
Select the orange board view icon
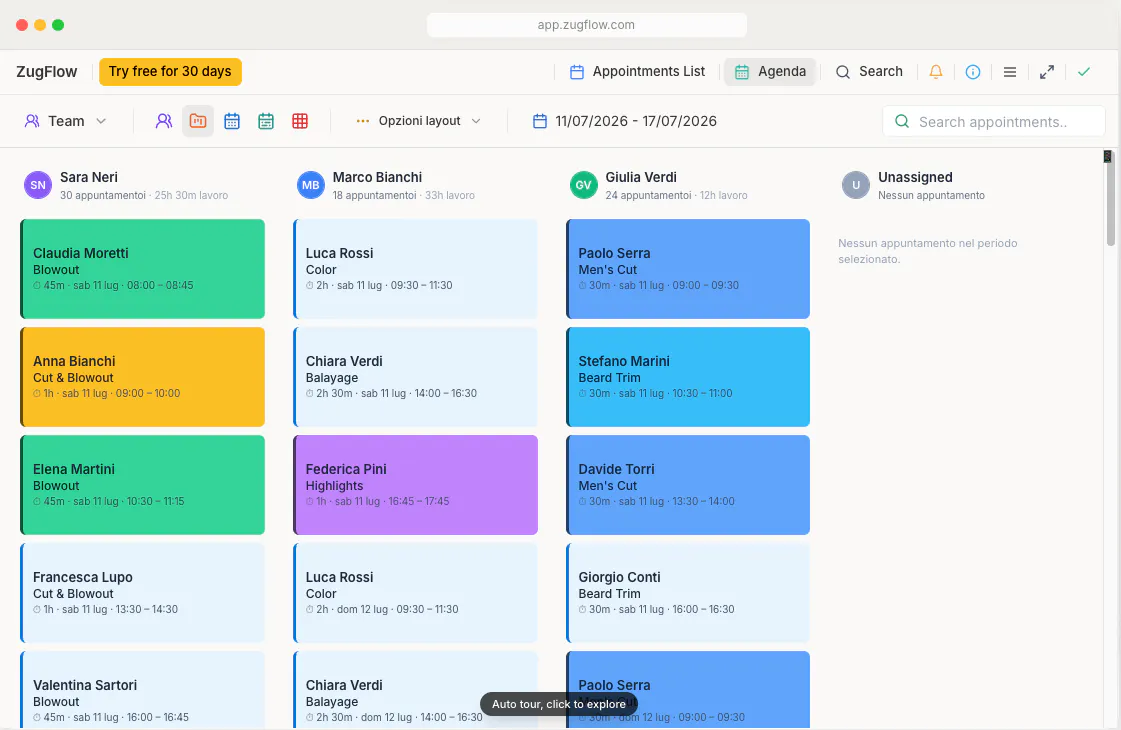198,121
